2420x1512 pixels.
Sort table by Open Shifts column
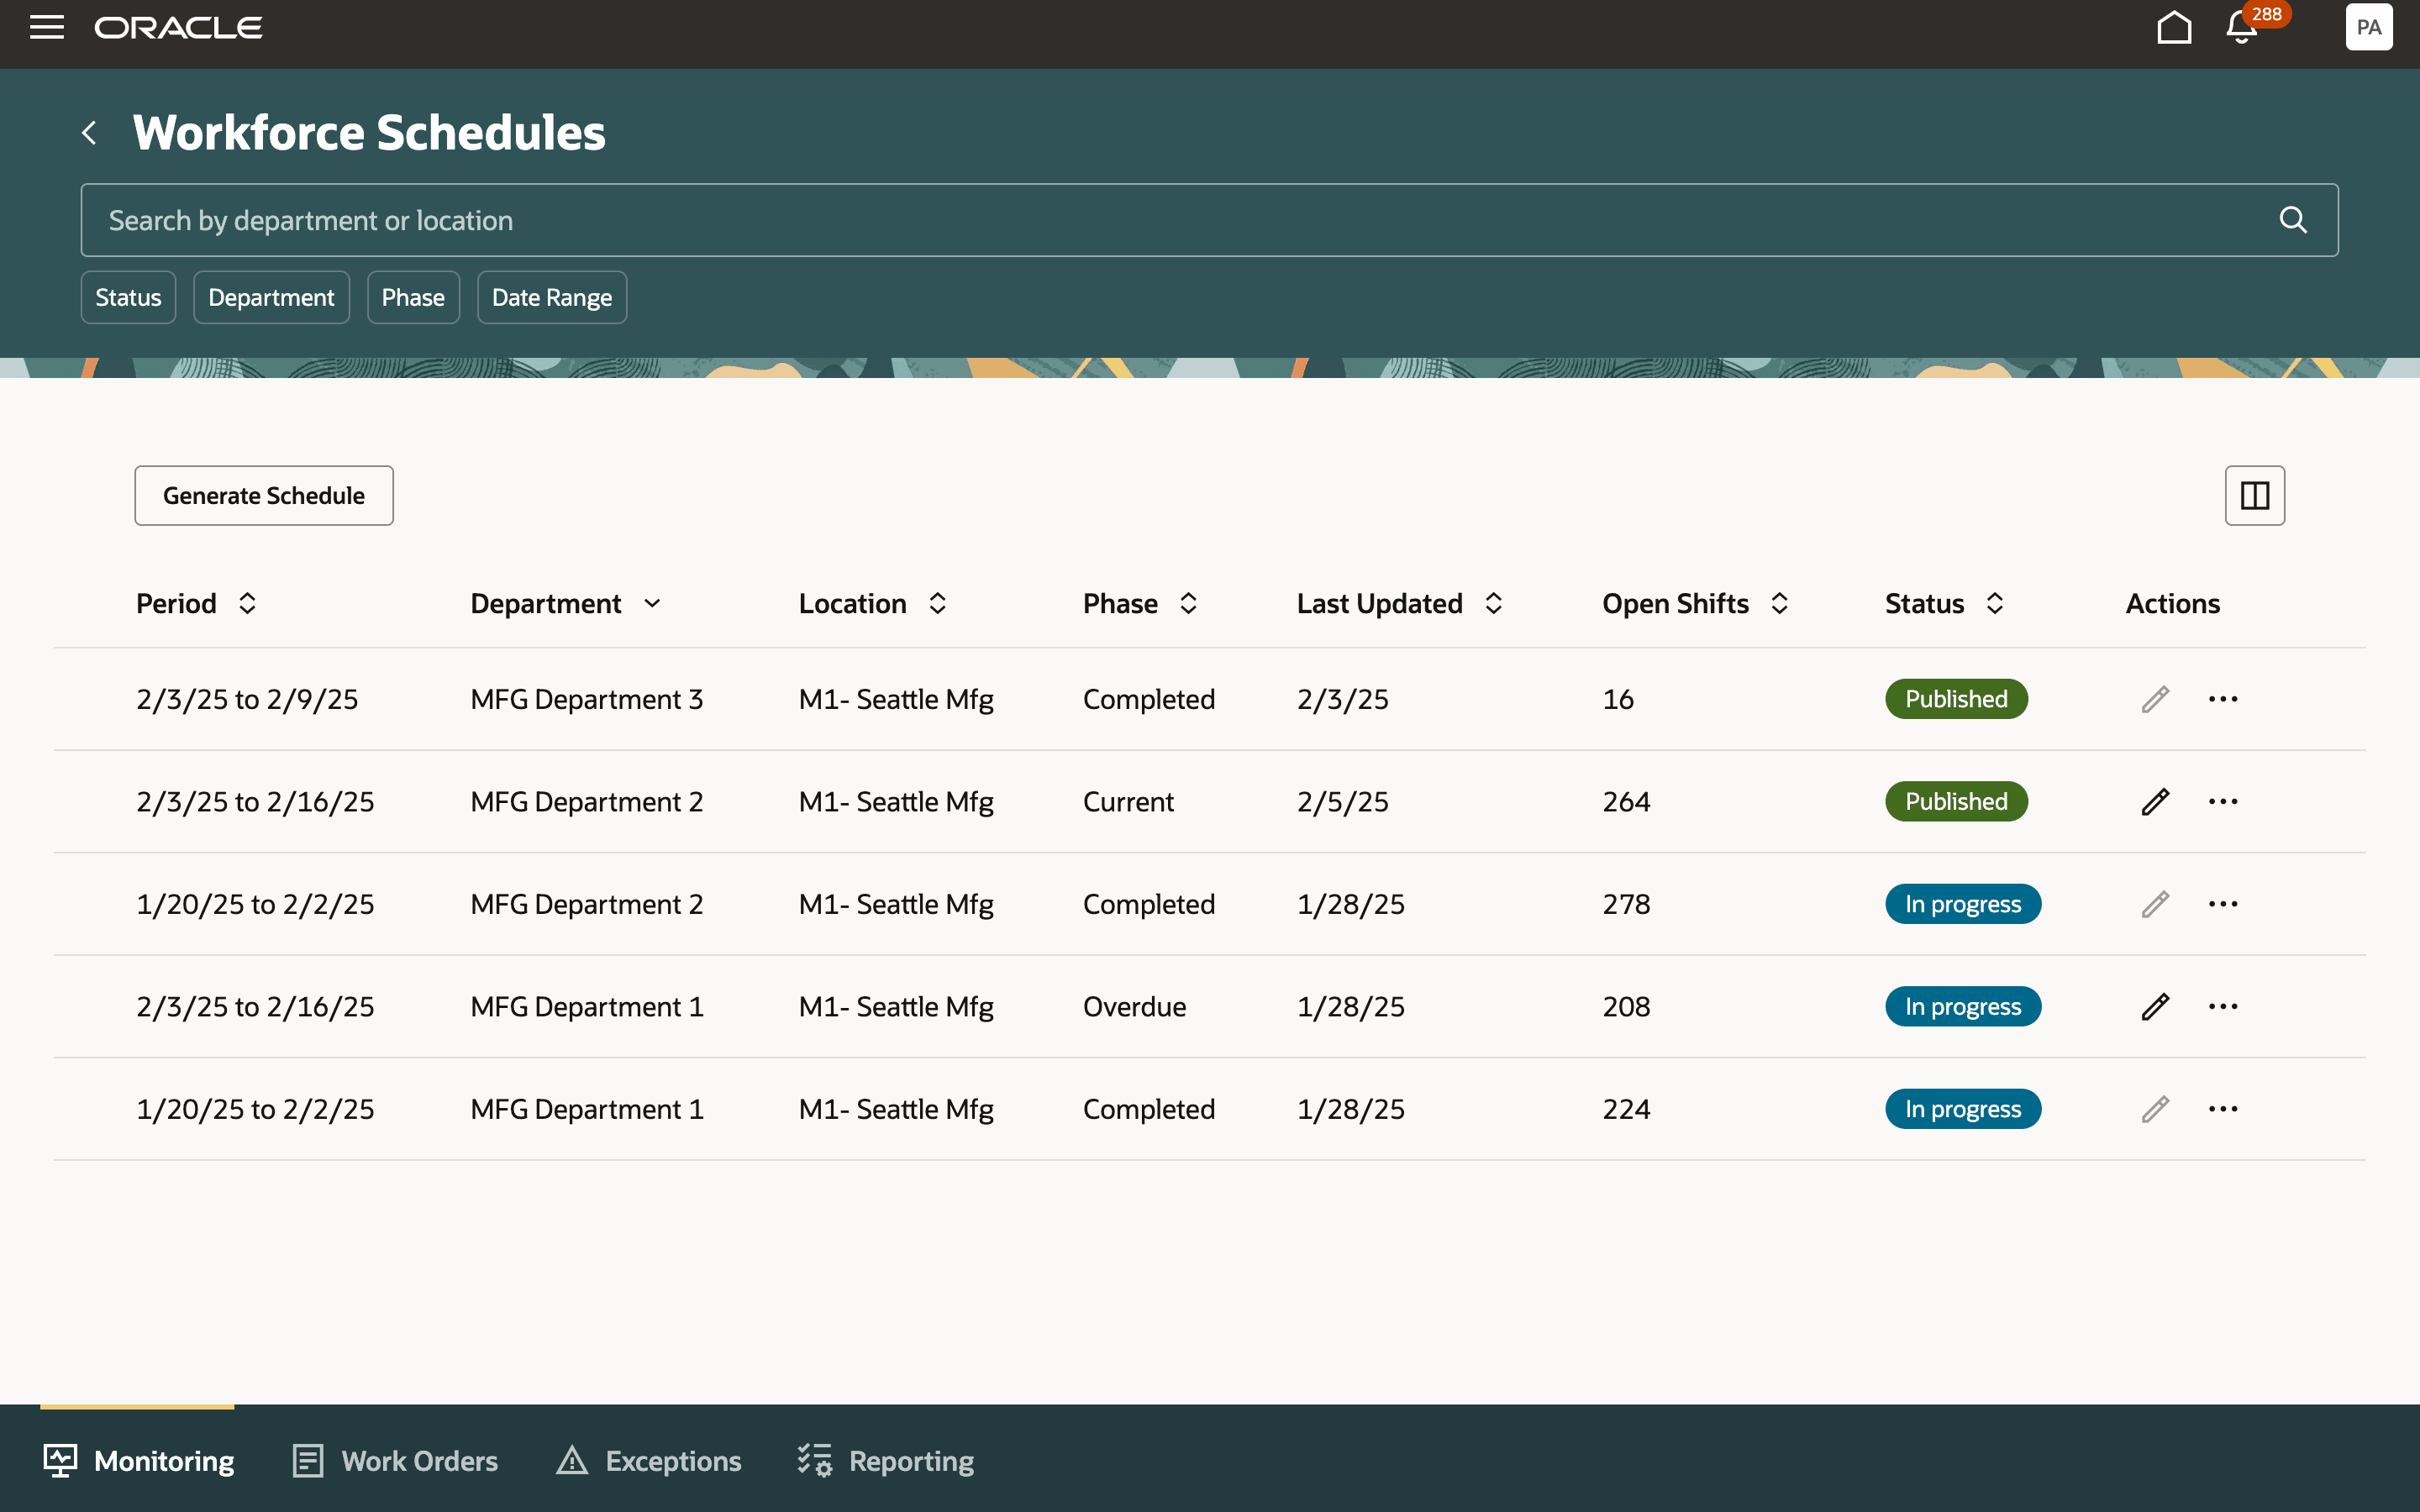[1779, 603]
